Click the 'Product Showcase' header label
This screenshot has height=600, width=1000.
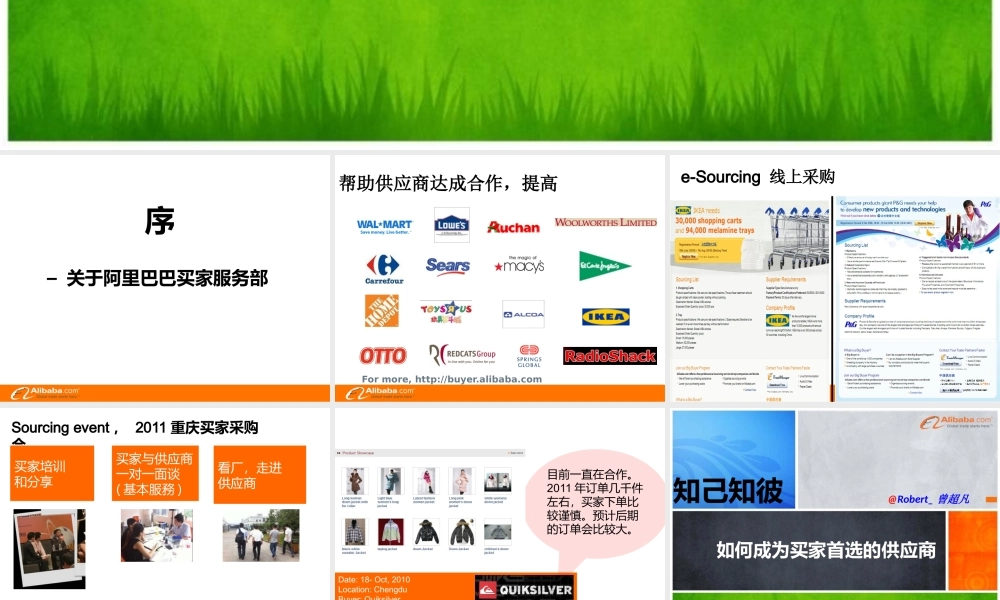click(x=358, y=453)
